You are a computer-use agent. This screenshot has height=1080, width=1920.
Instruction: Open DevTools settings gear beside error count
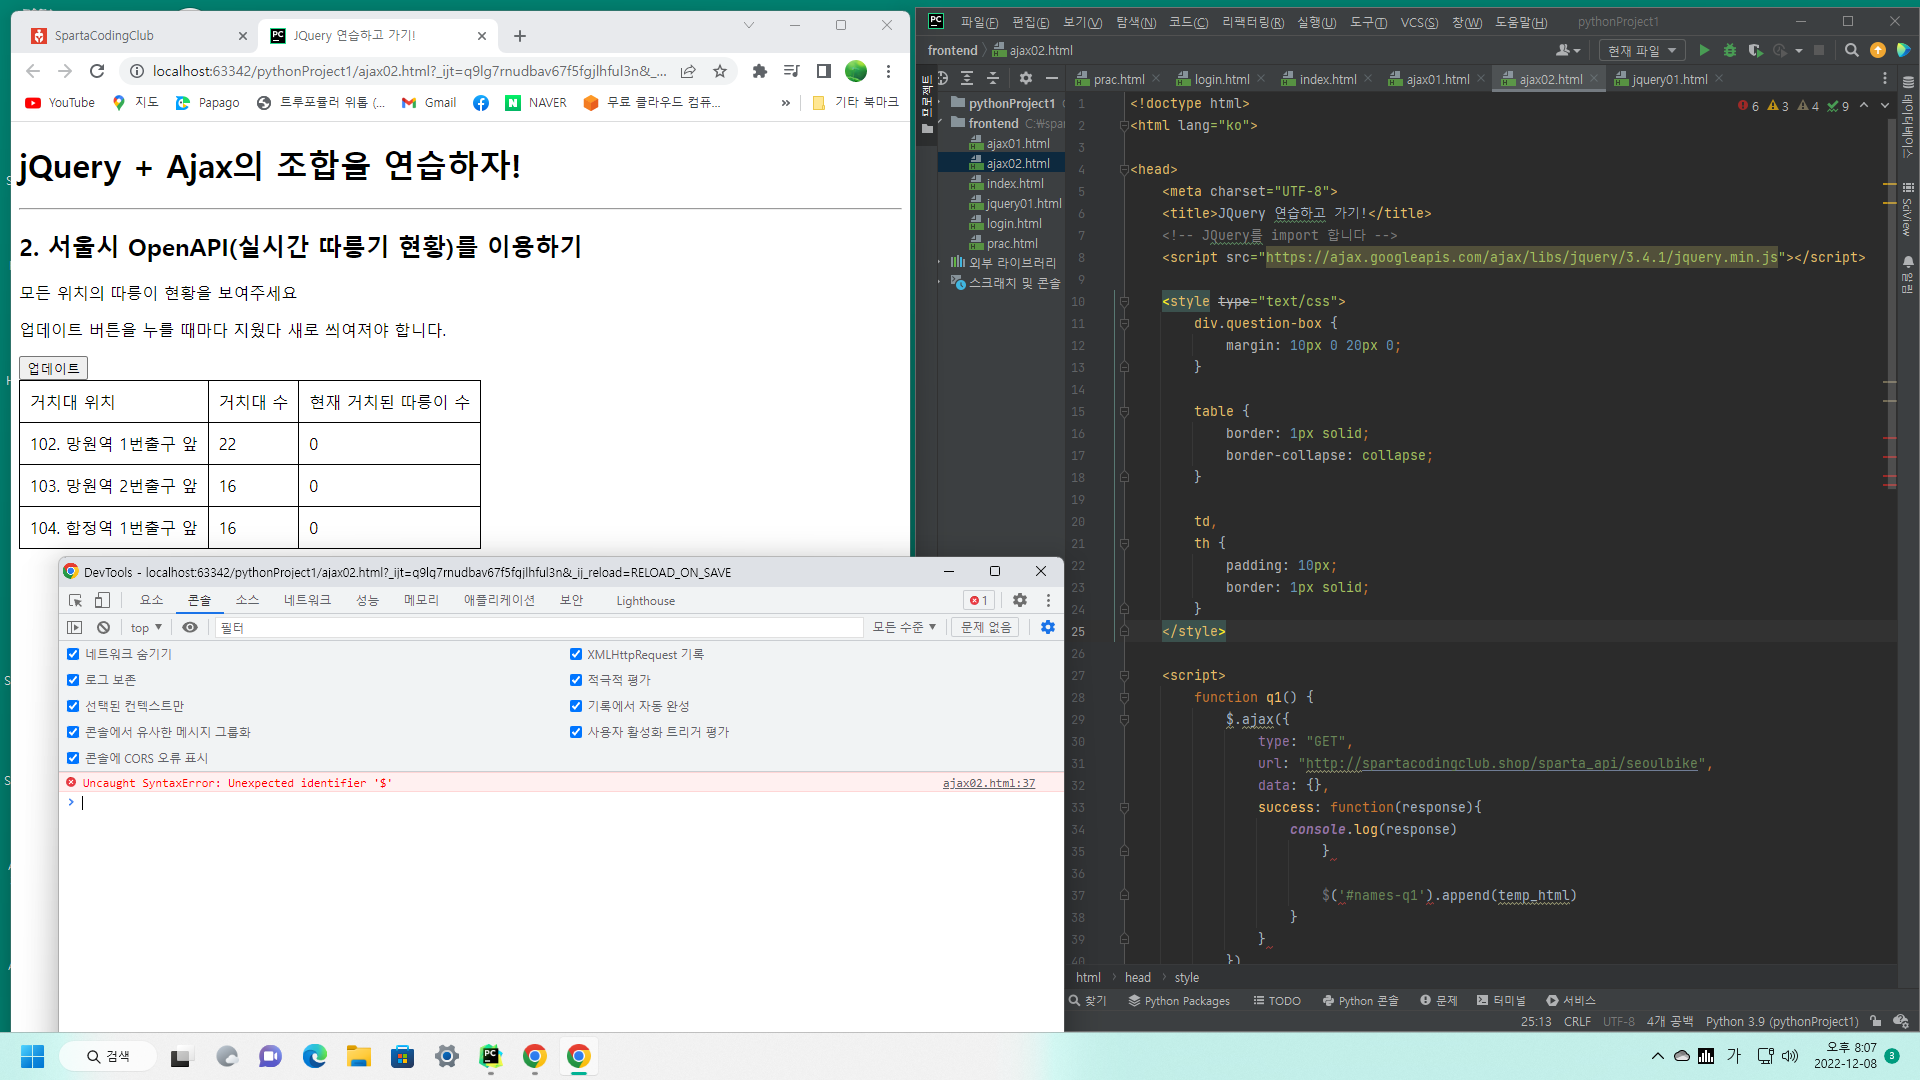click(x=1020, y=600)
